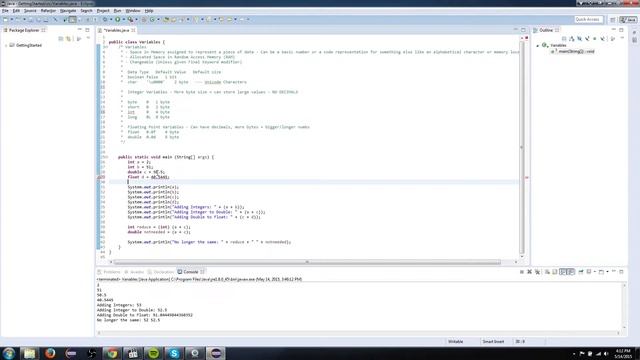Collapse all in Package Explorer toolbar

click(60, 39)
